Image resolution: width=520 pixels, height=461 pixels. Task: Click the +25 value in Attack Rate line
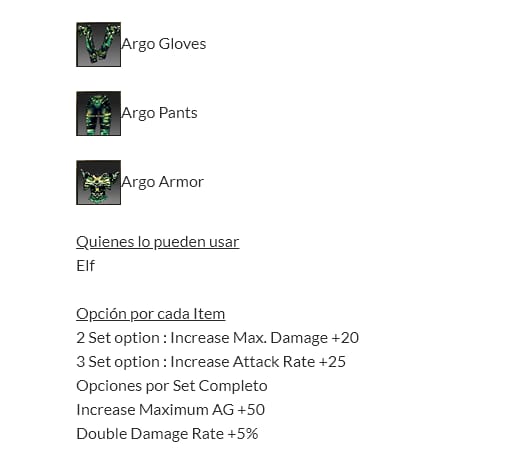tap(332, 362)
